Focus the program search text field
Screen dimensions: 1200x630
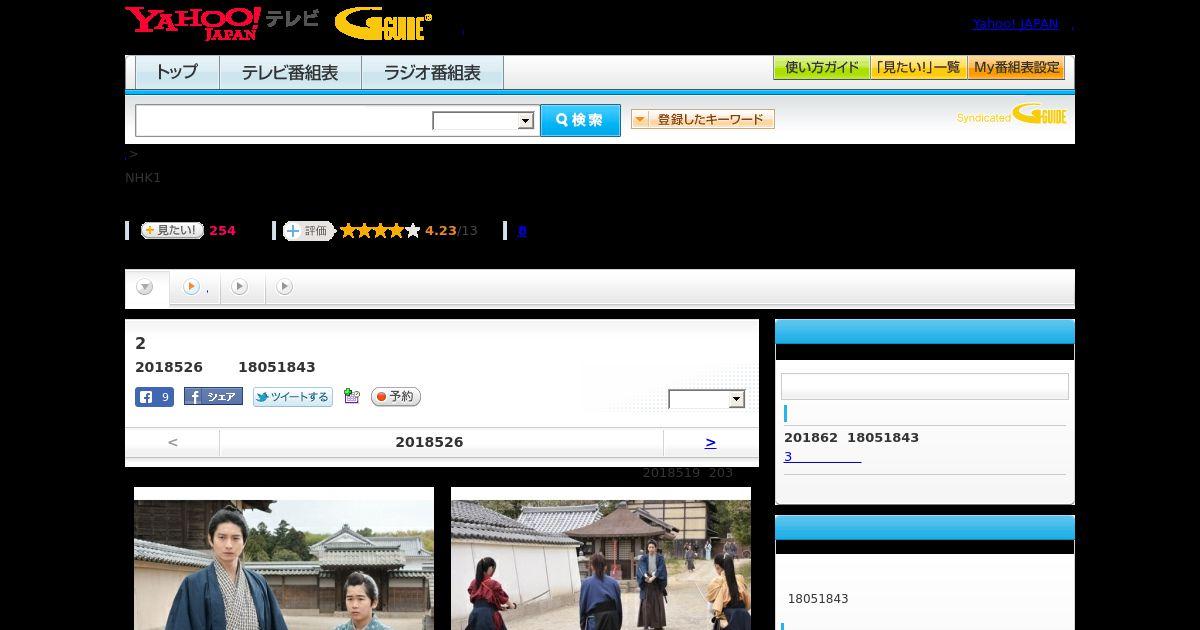click(284, 120)
